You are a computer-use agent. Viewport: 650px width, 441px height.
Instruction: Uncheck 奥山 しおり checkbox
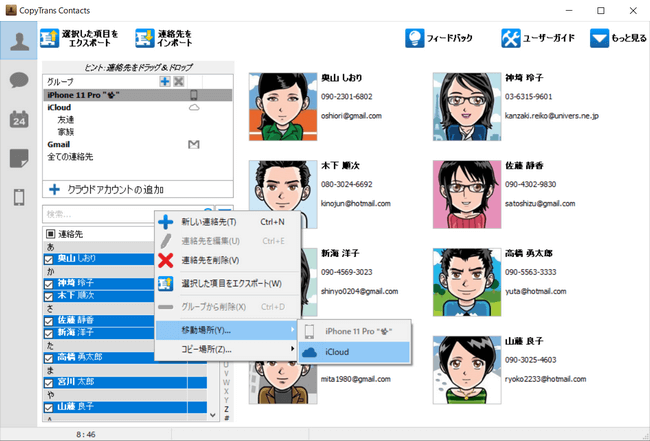click(49, 260)
